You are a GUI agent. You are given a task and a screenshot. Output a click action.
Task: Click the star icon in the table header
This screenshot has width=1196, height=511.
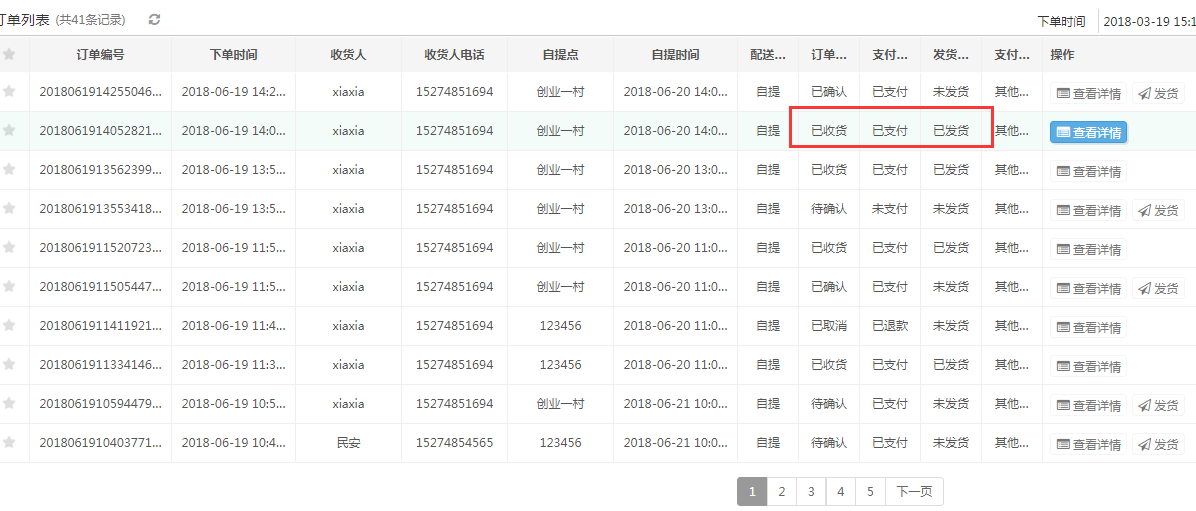(9, 55)
